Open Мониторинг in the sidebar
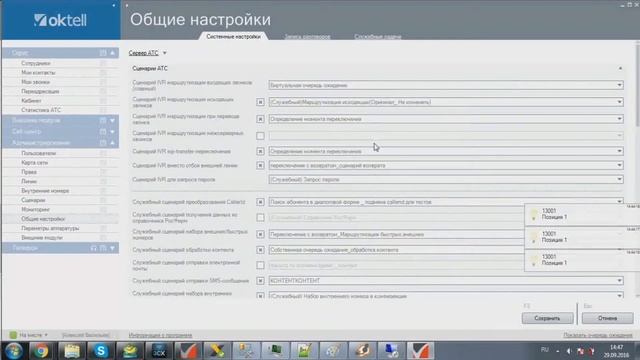 pos(35,209)
